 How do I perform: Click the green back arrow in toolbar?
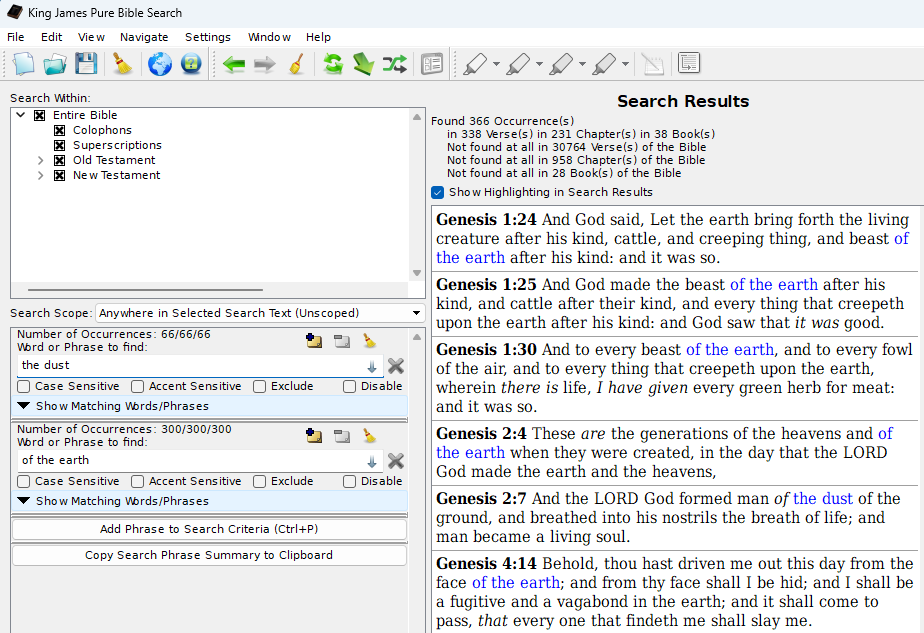(234, 65)
